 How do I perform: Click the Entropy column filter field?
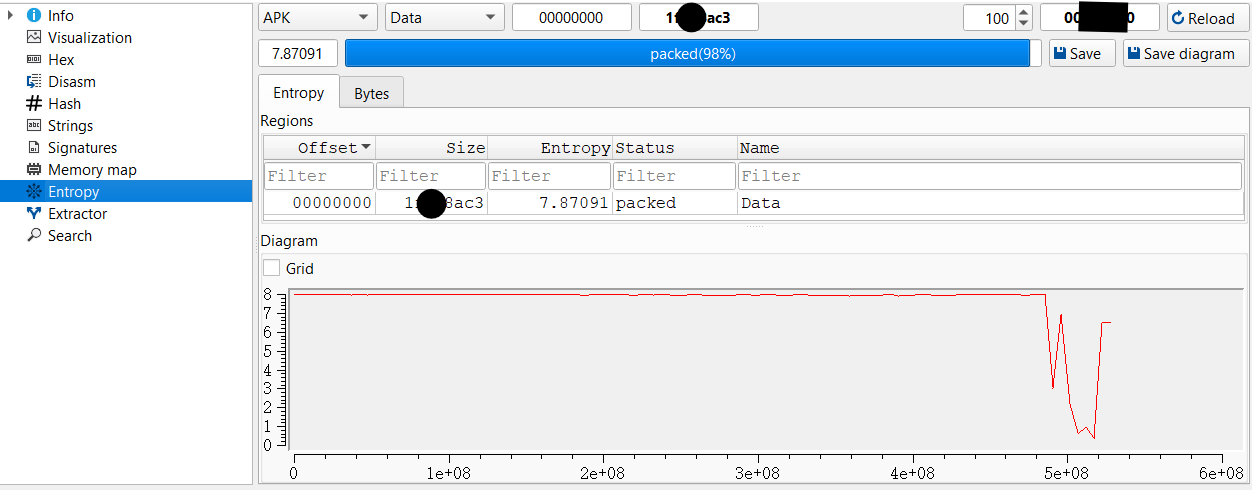549,176
